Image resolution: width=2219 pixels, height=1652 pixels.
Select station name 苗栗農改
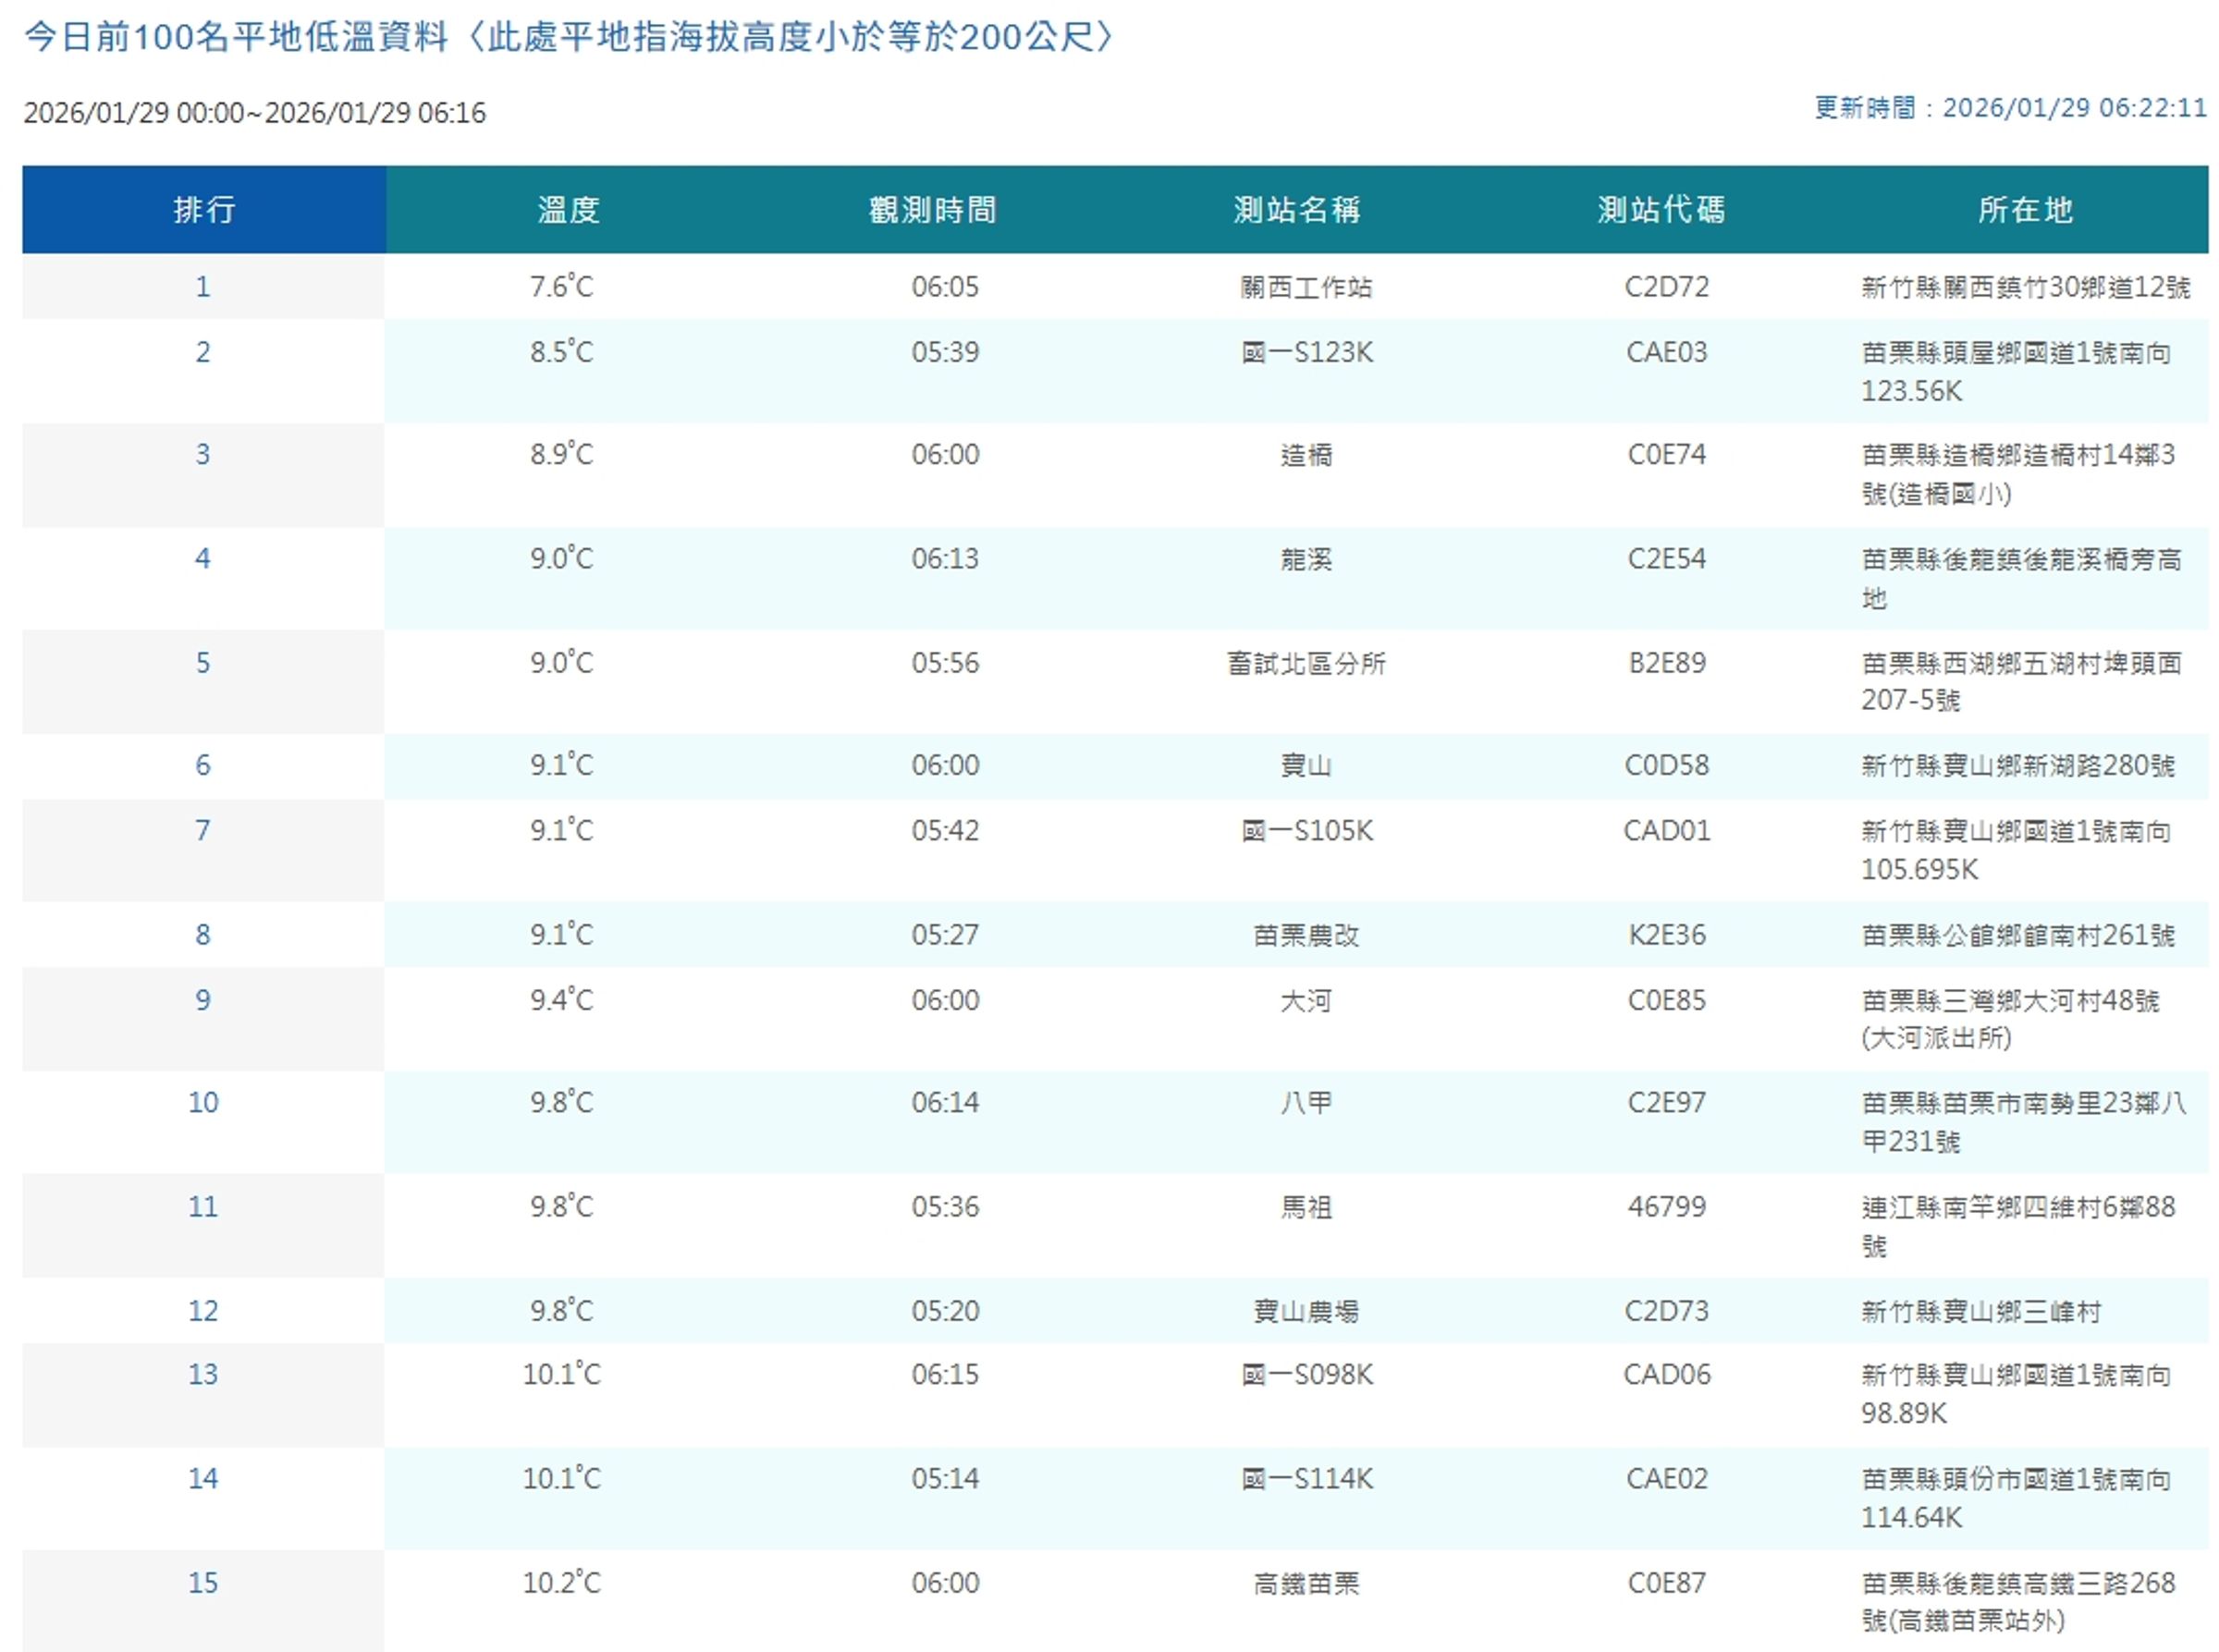tap(1306, 935)
